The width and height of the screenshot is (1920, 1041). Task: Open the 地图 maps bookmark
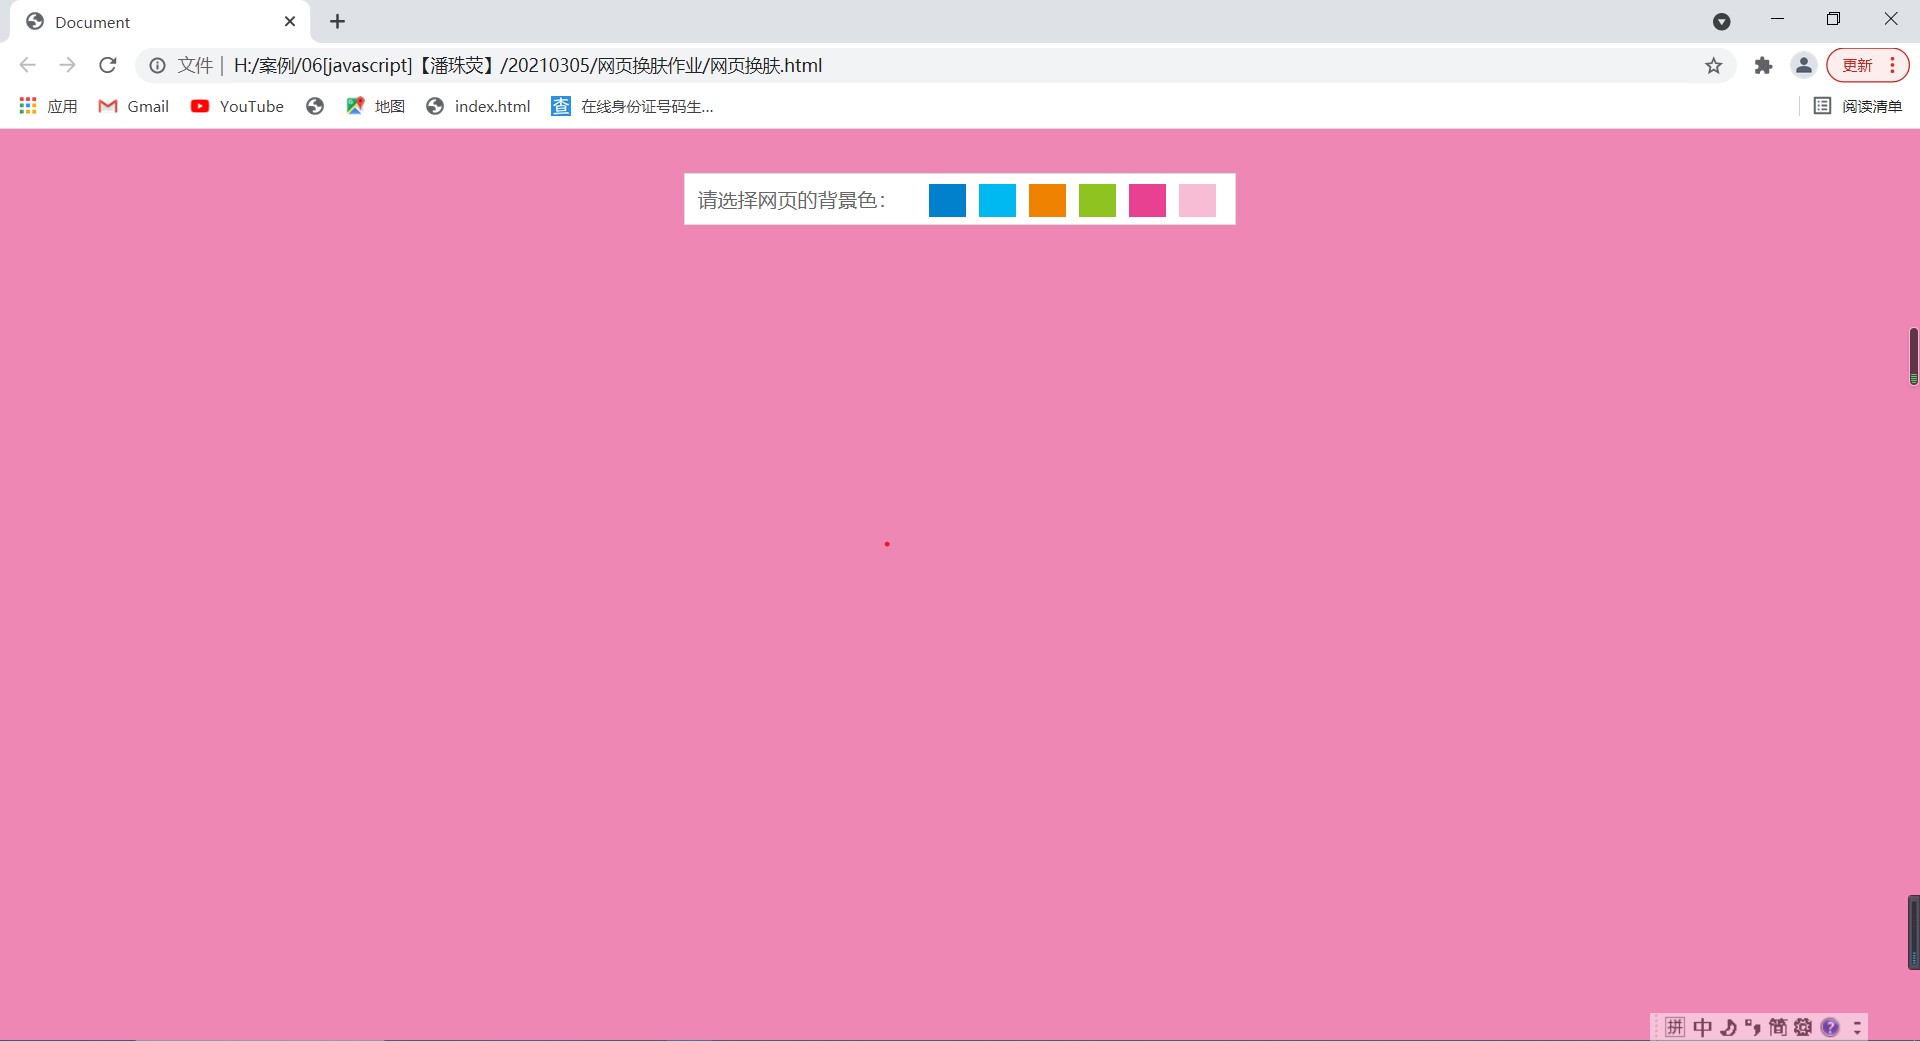tap(375, 106)
